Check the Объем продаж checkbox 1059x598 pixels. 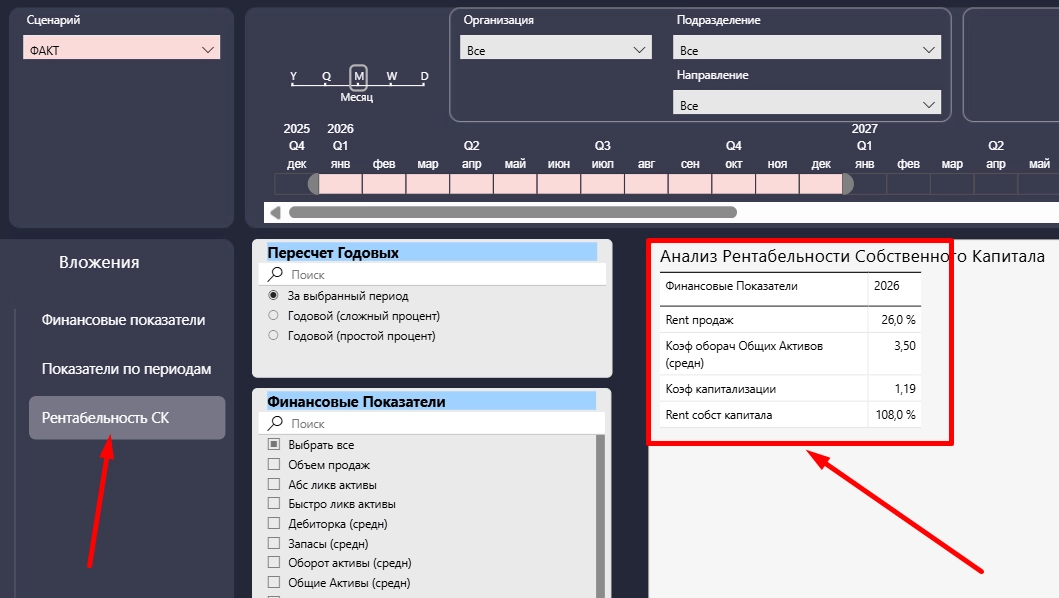click(x=274, y=464)
